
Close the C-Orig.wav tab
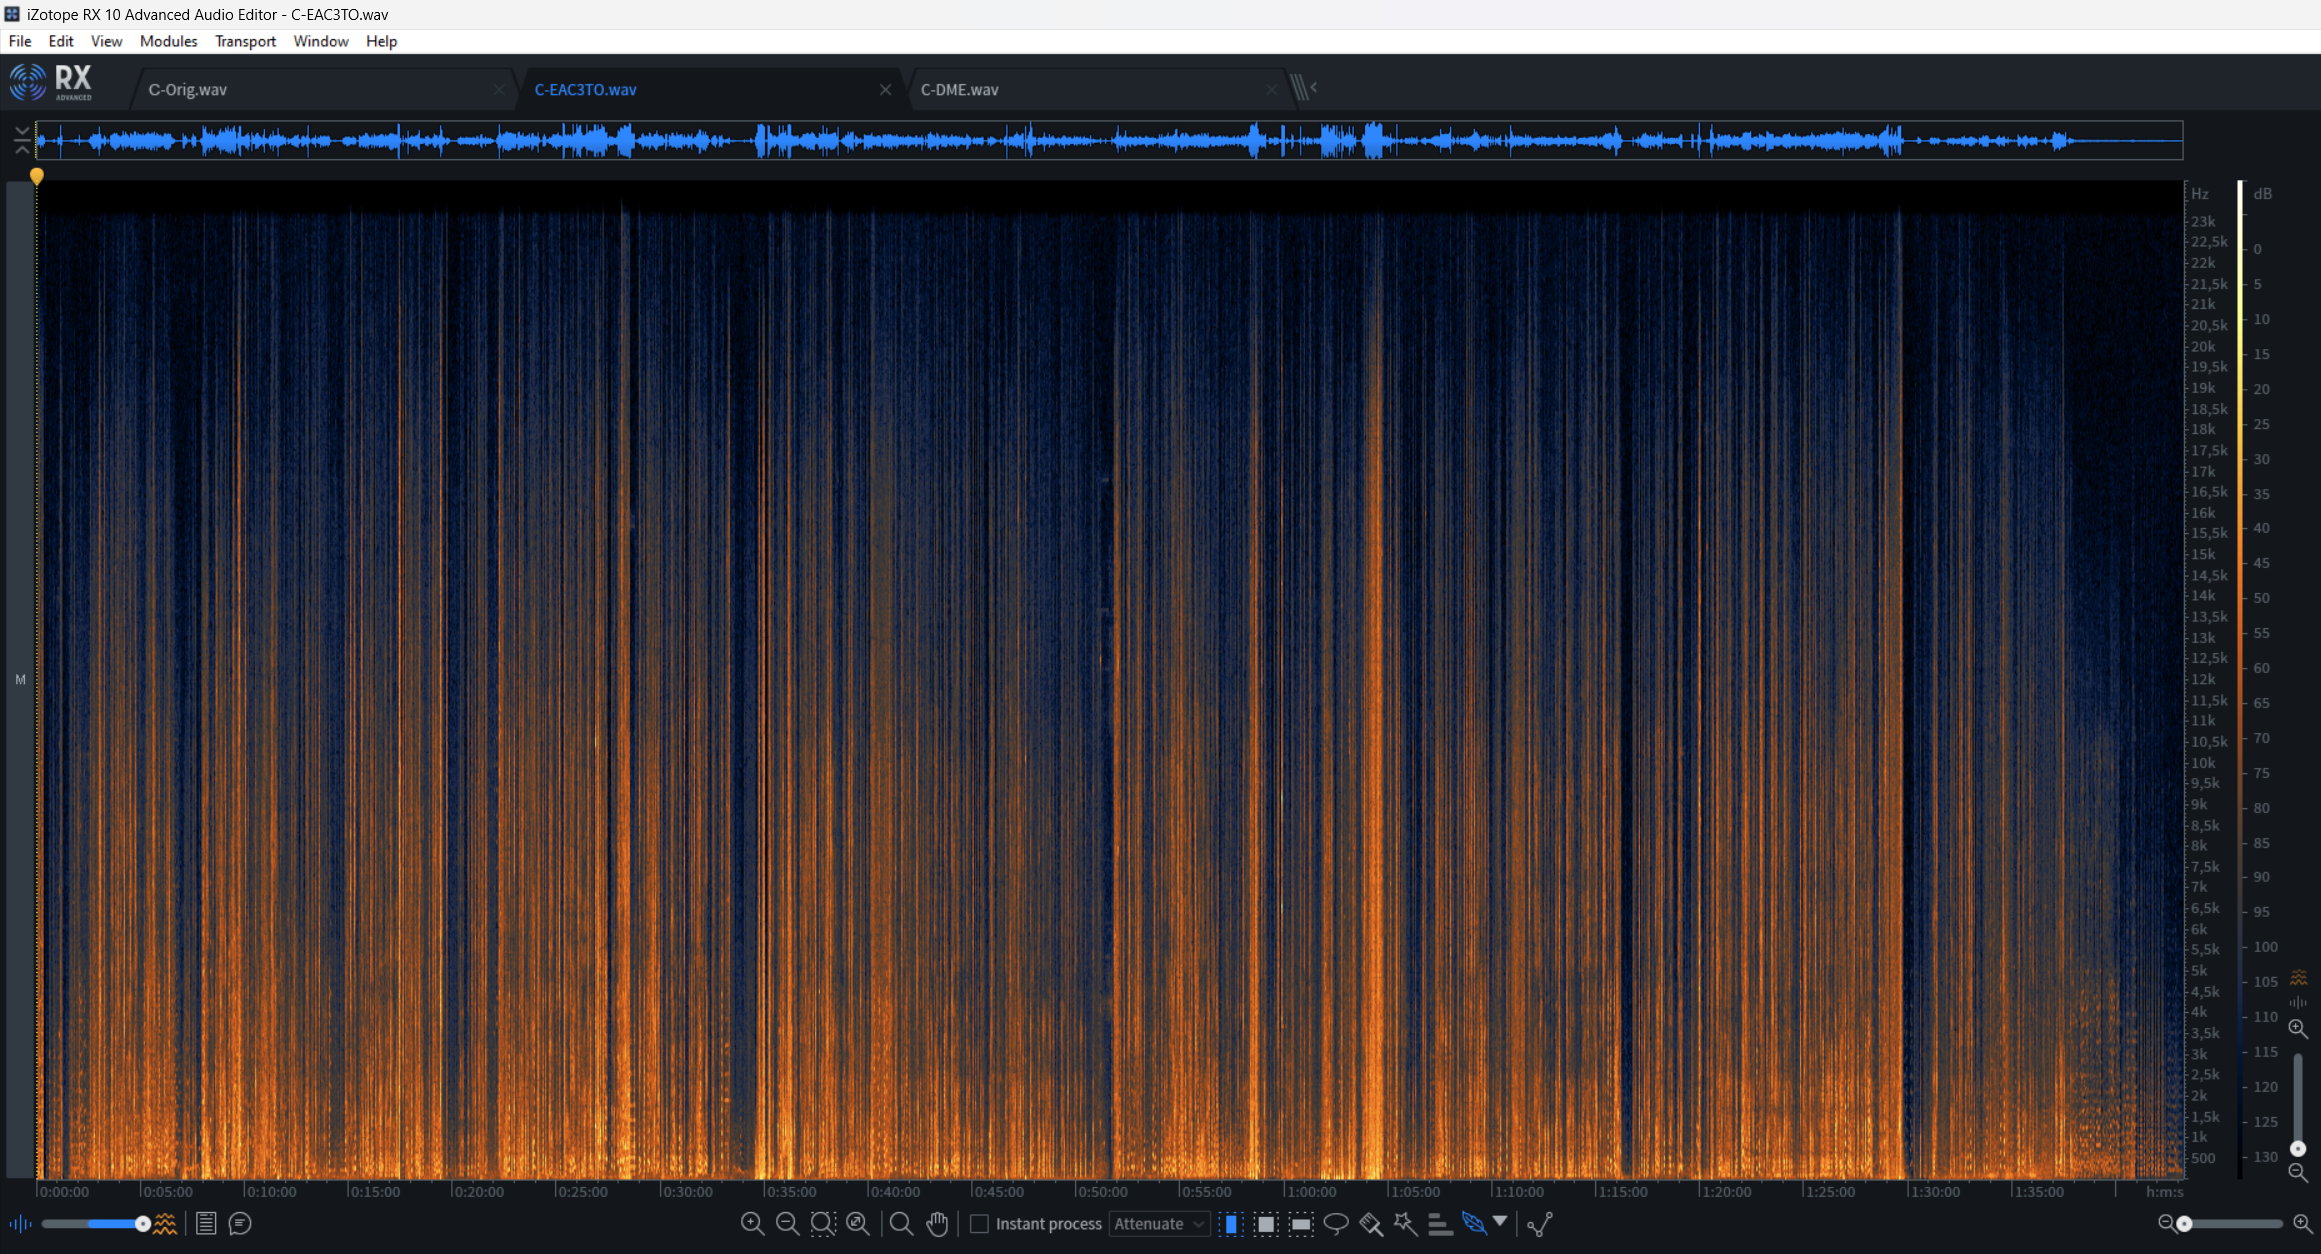499,89
